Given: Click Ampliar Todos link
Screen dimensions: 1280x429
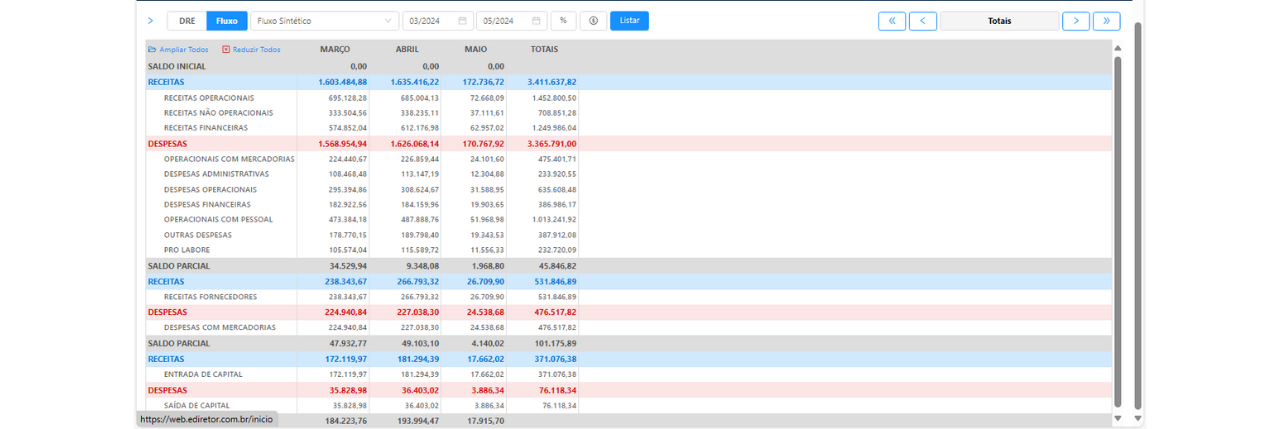Looking at the screenshot, I should (178, 49).
